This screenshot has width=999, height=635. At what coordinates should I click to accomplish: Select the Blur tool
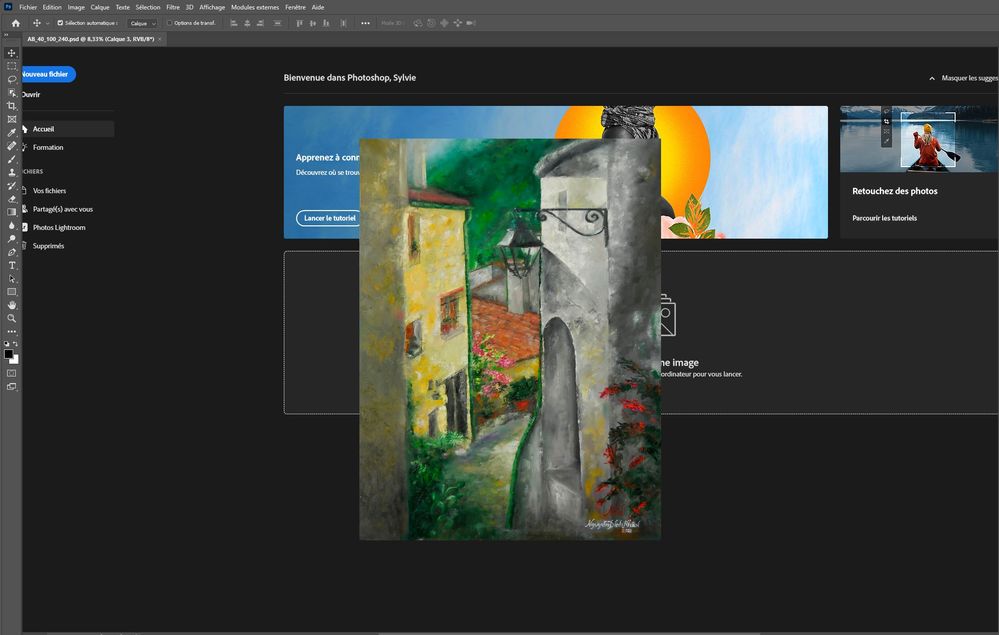[11, 225]
